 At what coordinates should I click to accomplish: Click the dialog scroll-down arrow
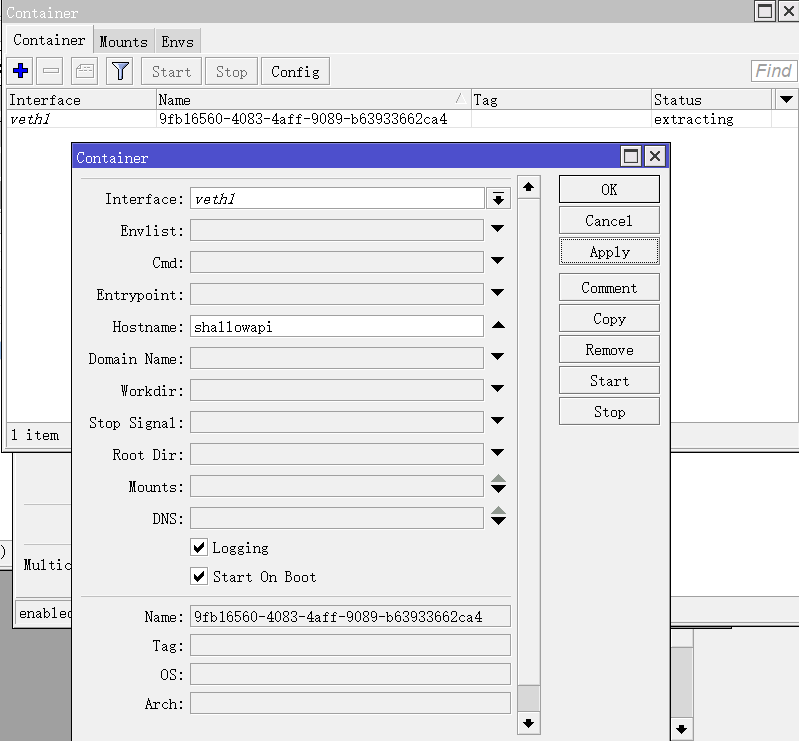pos(528,723)
